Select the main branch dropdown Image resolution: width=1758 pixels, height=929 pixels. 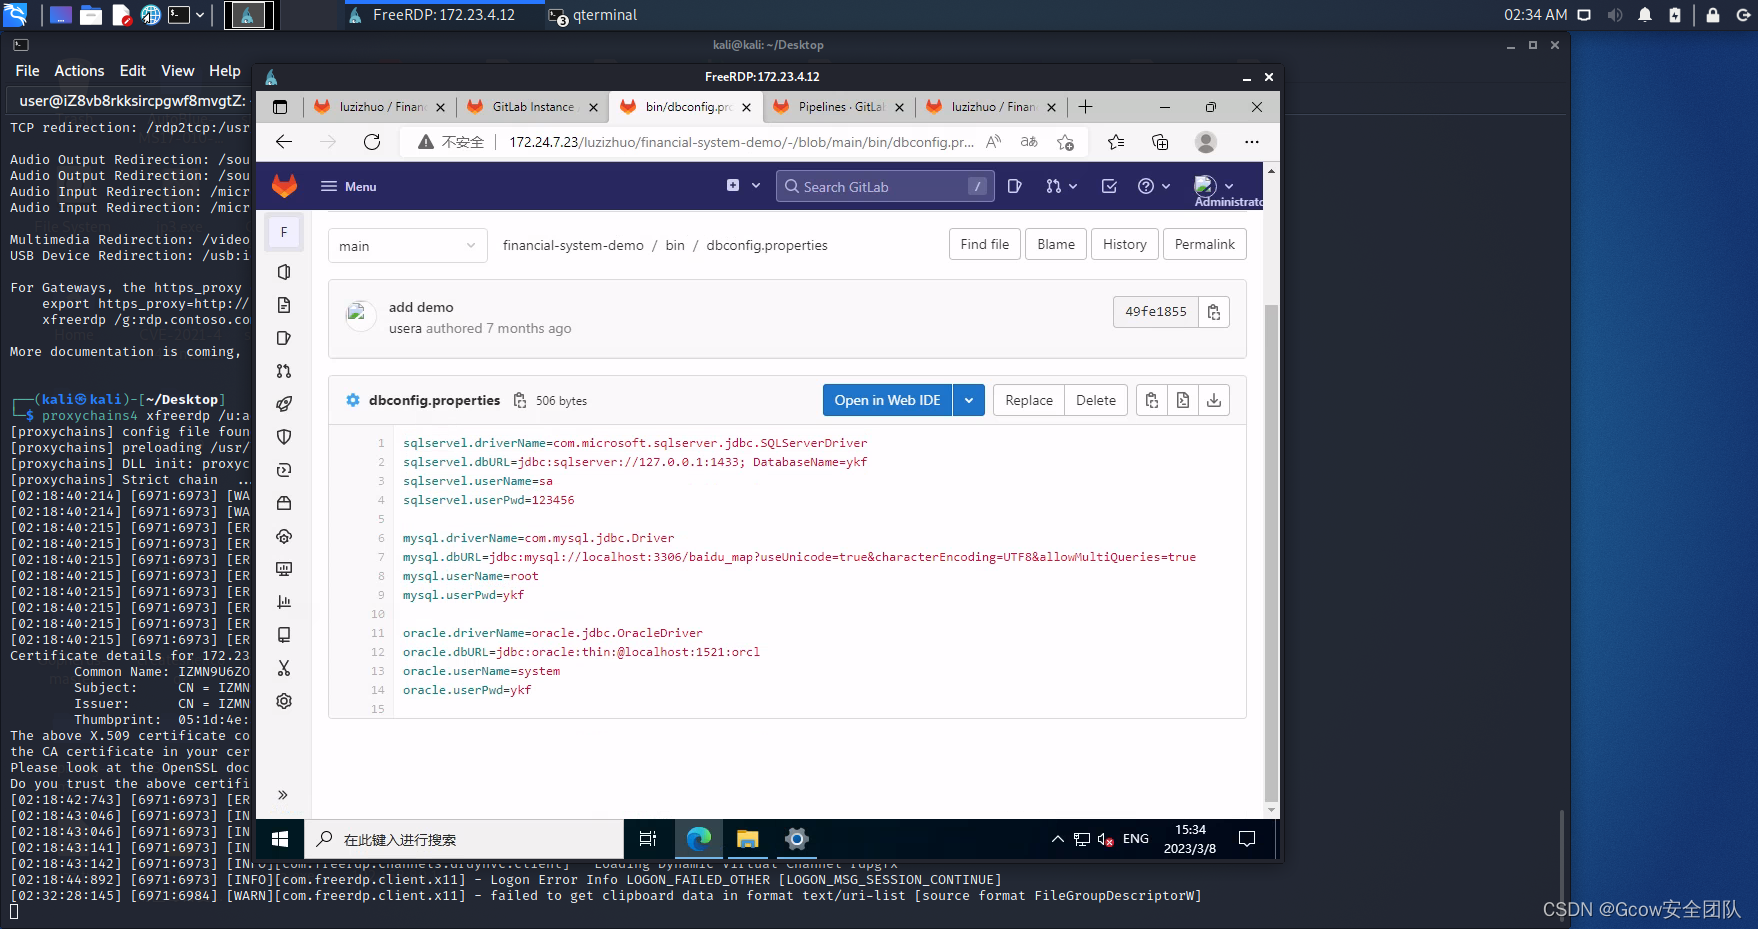point(407,246)
